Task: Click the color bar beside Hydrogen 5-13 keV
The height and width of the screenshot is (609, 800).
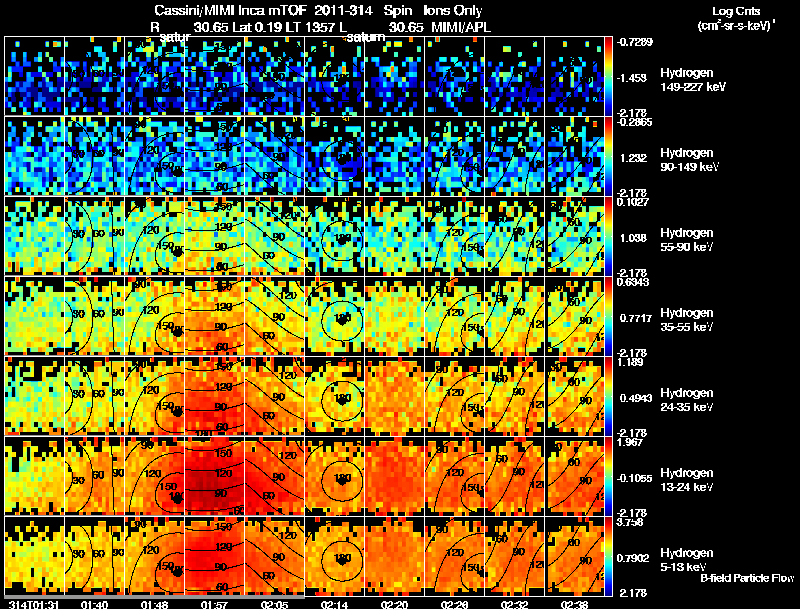Action: coord(608,556)
